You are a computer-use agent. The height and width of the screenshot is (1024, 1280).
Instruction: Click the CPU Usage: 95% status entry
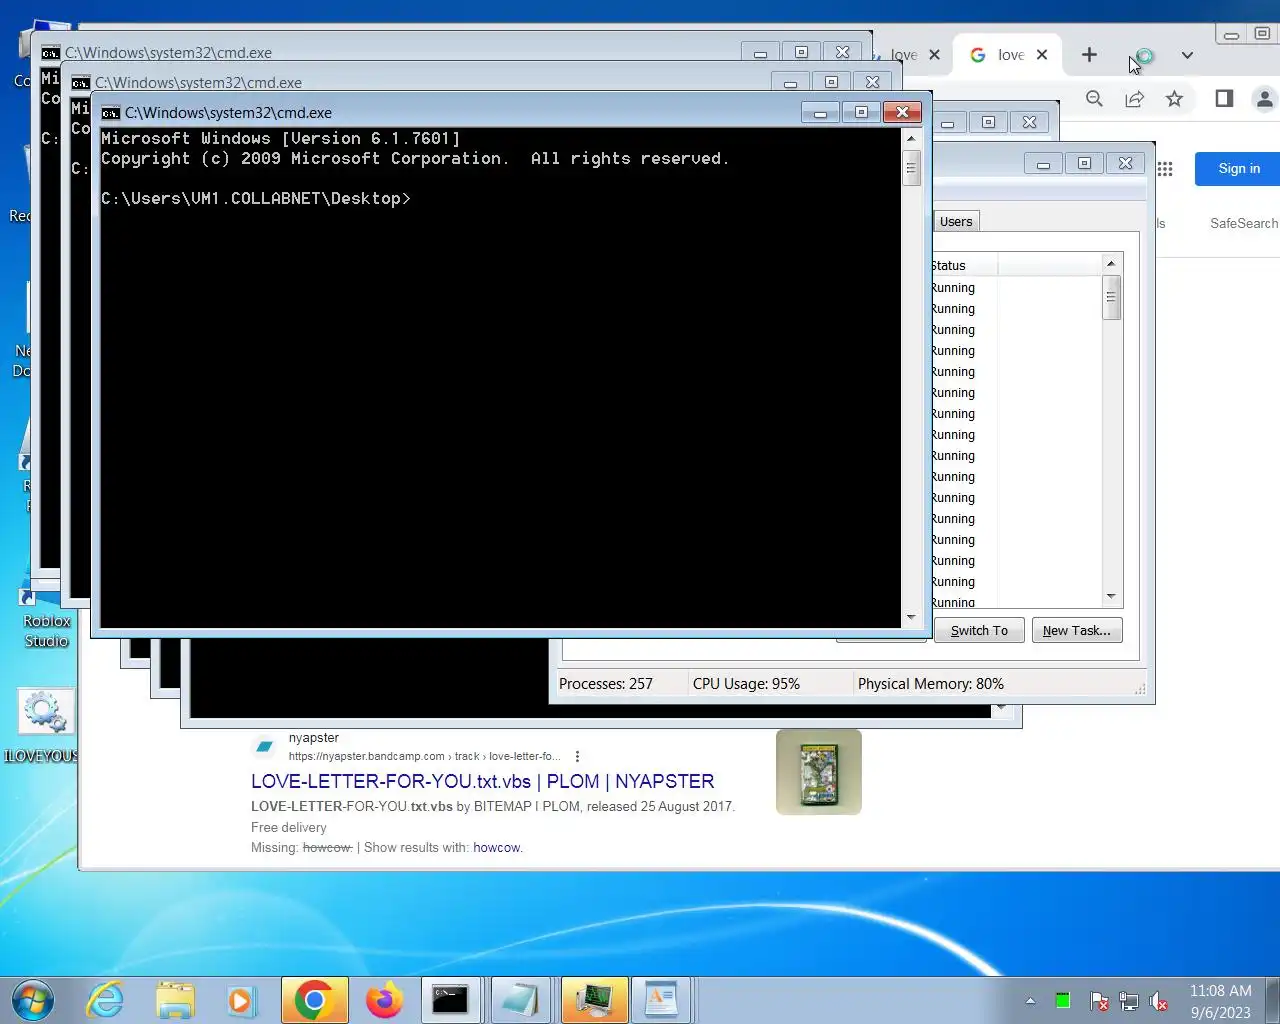746,684
